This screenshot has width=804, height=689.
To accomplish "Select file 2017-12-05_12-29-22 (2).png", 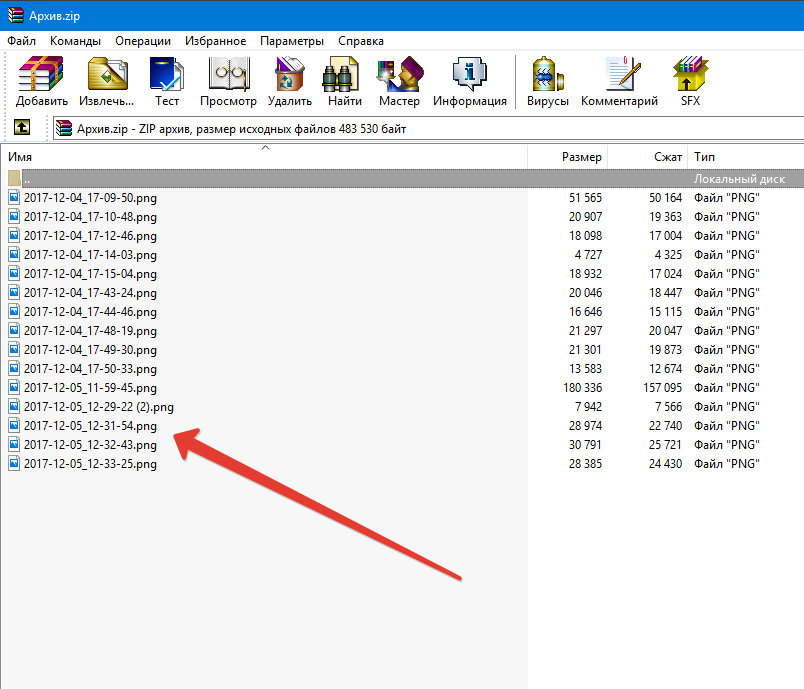I will [99, 407].
